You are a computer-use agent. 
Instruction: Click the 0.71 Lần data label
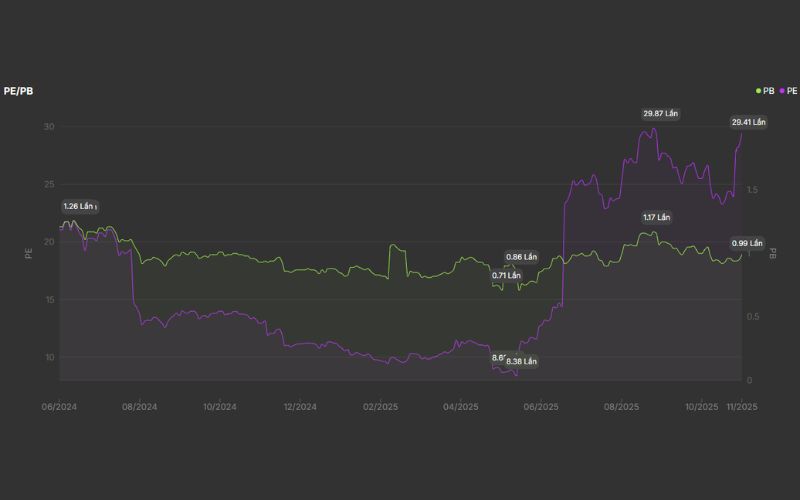tap(507, 275)
